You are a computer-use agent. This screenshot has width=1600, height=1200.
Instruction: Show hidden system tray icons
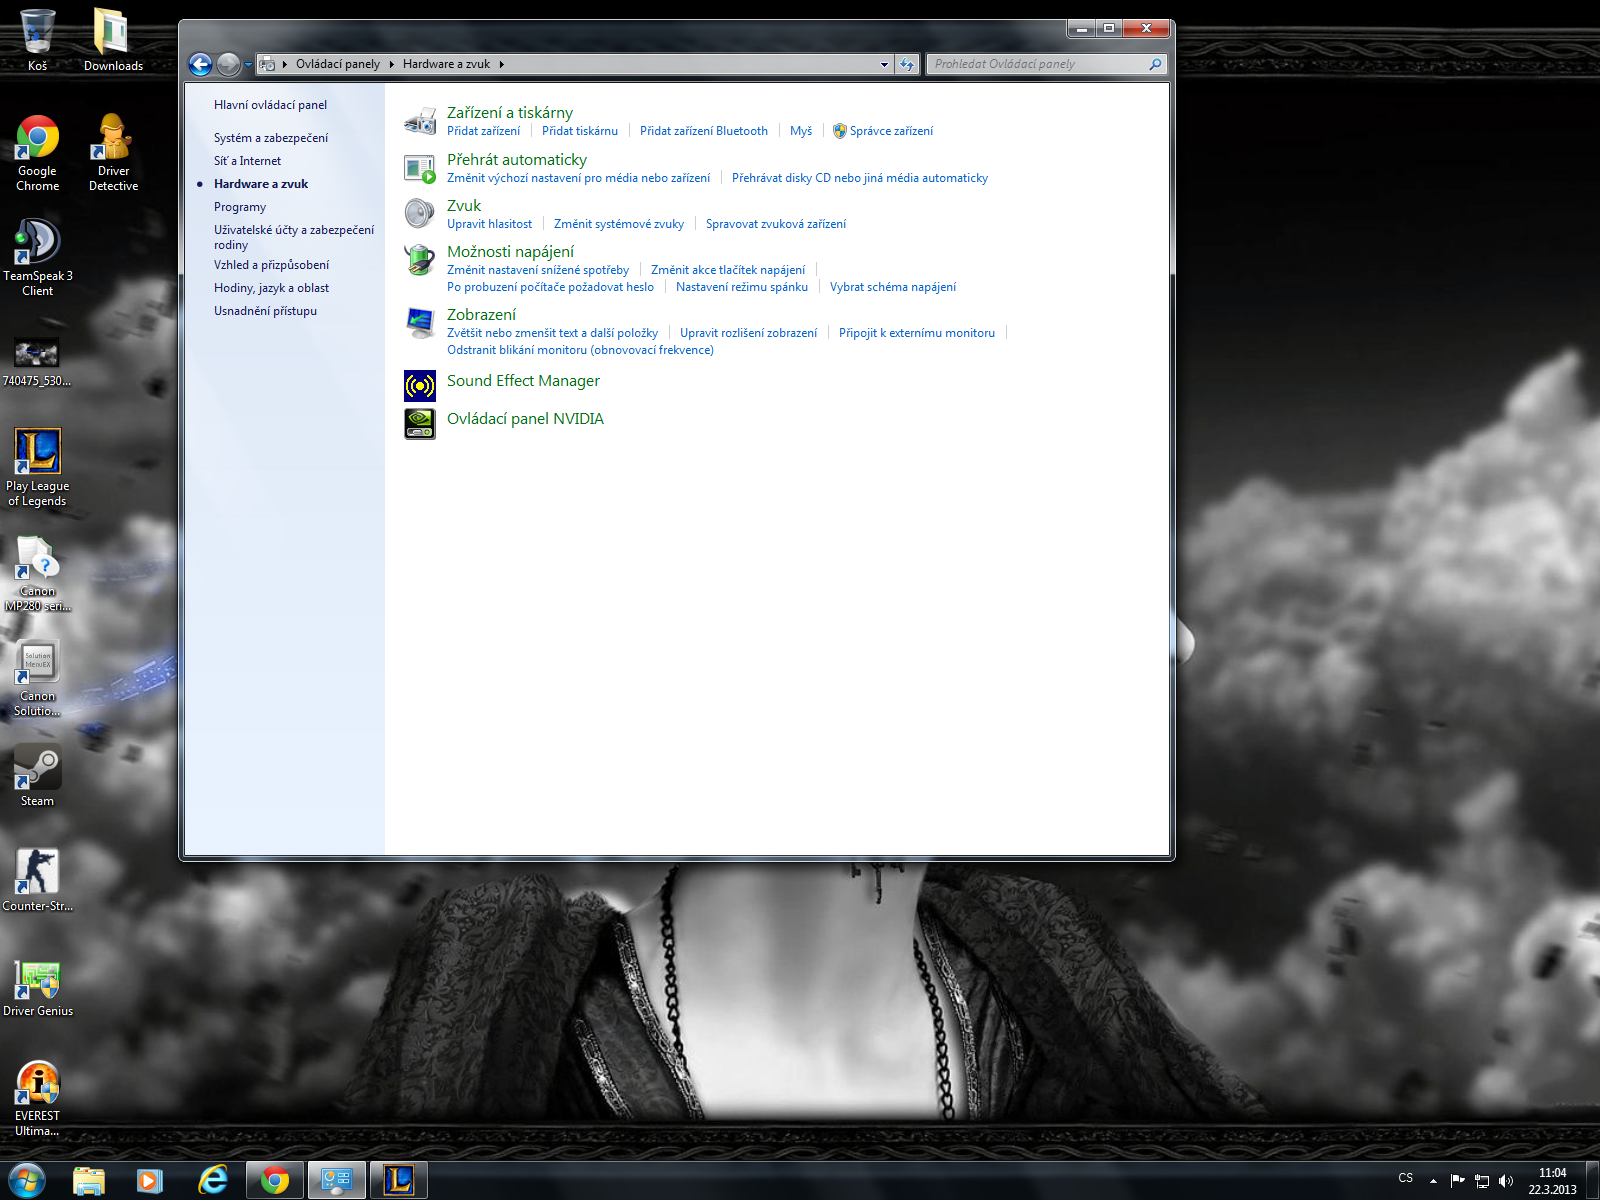1433,1181
